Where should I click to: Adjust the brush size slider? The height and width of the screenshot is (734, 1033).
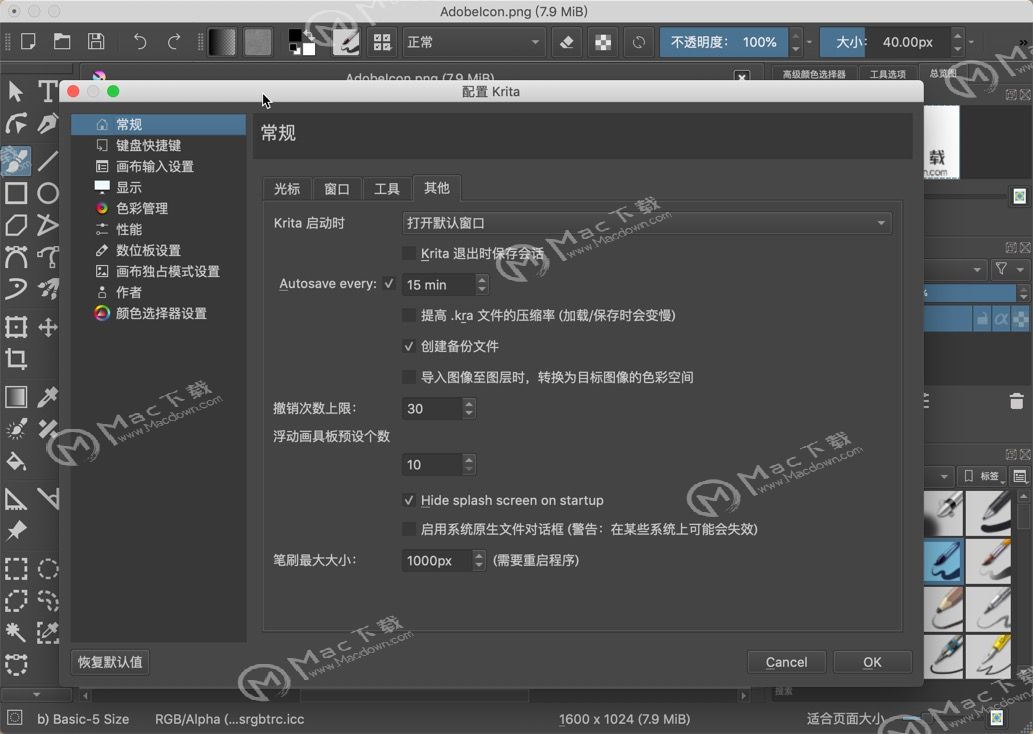coord(885,42)
